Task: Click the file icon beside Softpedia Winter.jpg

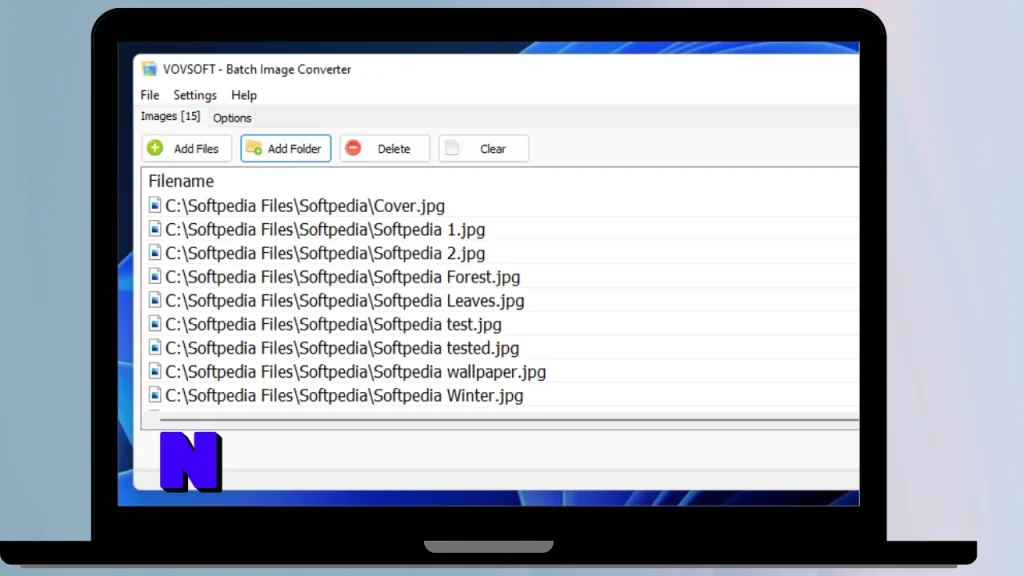Action: (155, 394)
